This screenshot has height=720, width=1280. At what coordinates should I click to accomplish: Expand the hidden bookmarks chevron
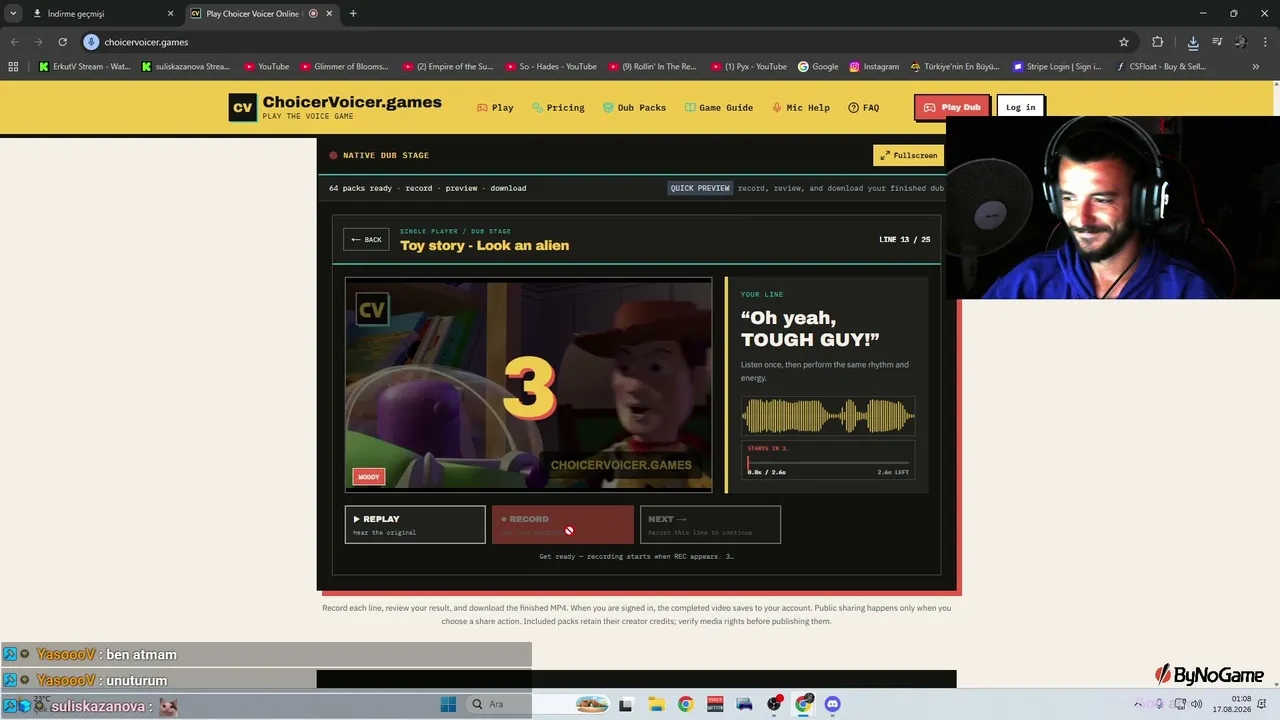pos(1256,67)
